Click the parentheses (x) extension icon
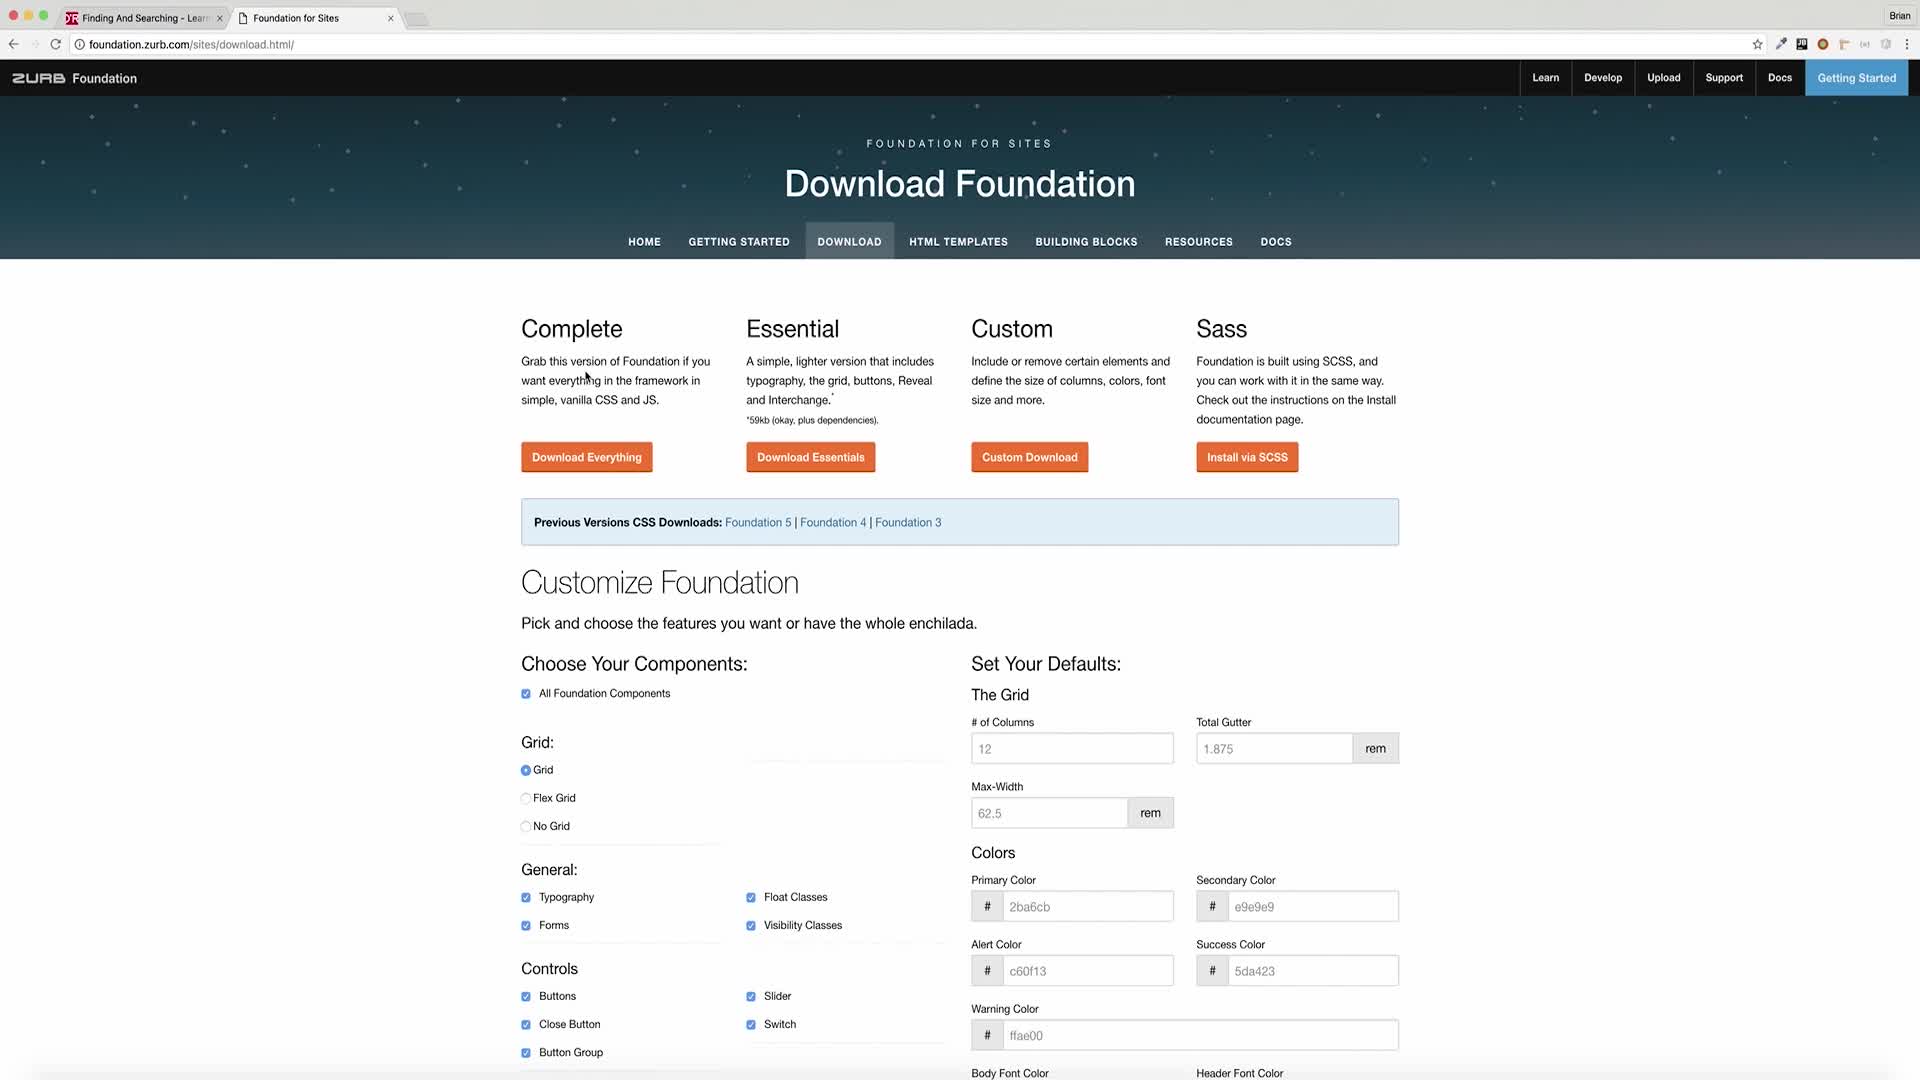Viewport: 1920px width, 1080px height. tap(1865, 44)
